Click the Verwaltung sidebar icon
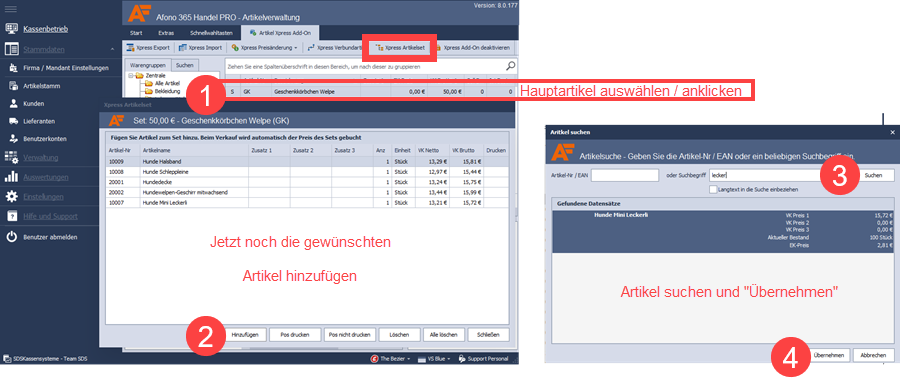The width and height of the screenshot is (900, 383). pyautogui.click(x=11, y=157)
